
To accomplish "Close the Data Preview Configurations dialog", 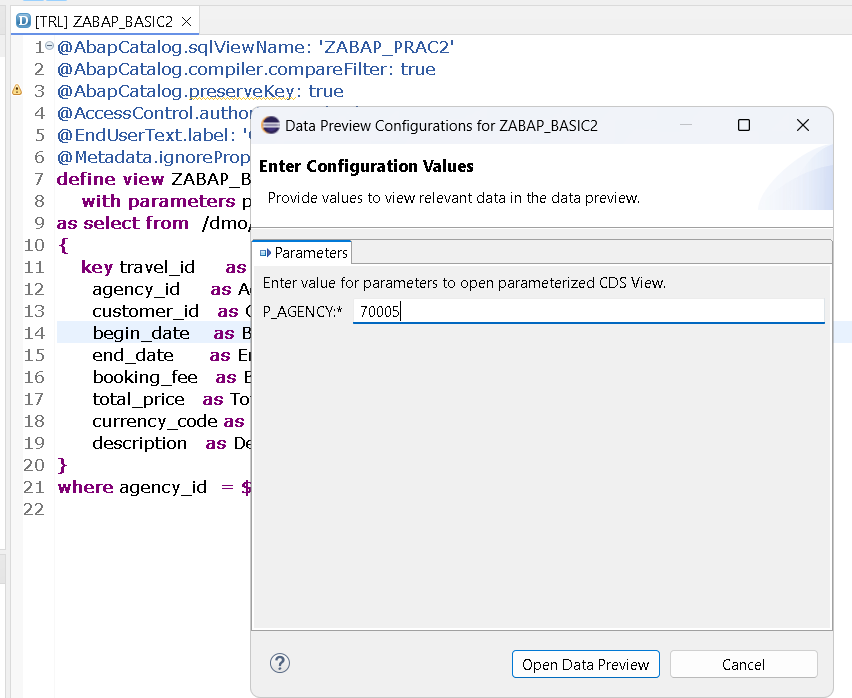I will tap(802, 125).
